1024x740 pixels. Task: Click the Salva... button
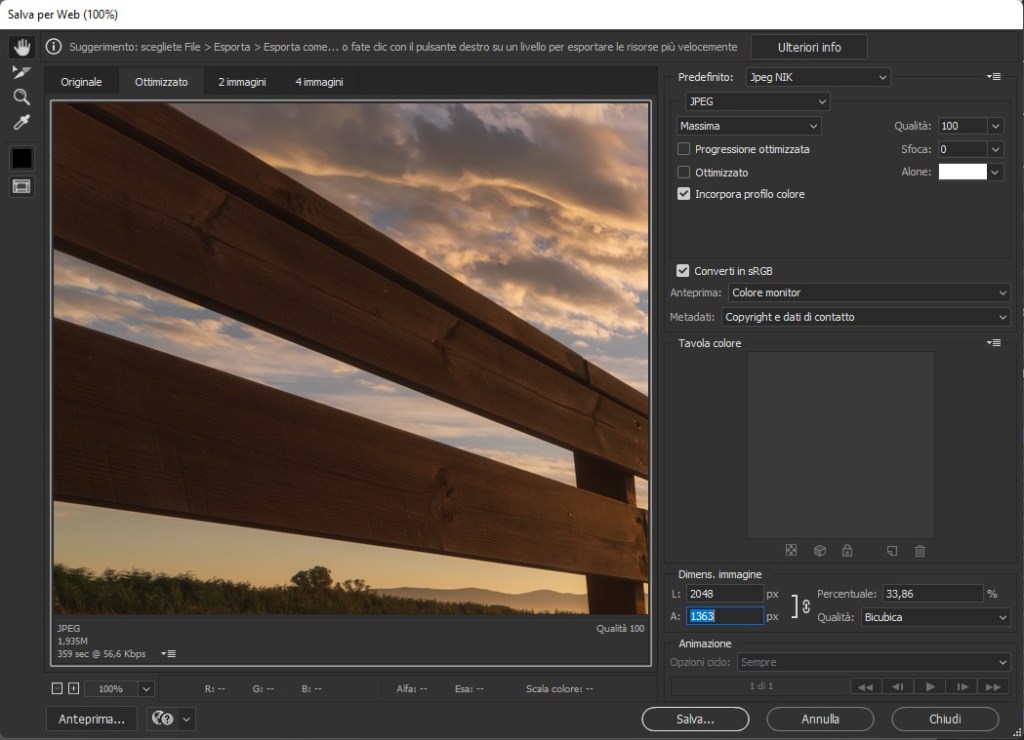(x=694, y=719)
